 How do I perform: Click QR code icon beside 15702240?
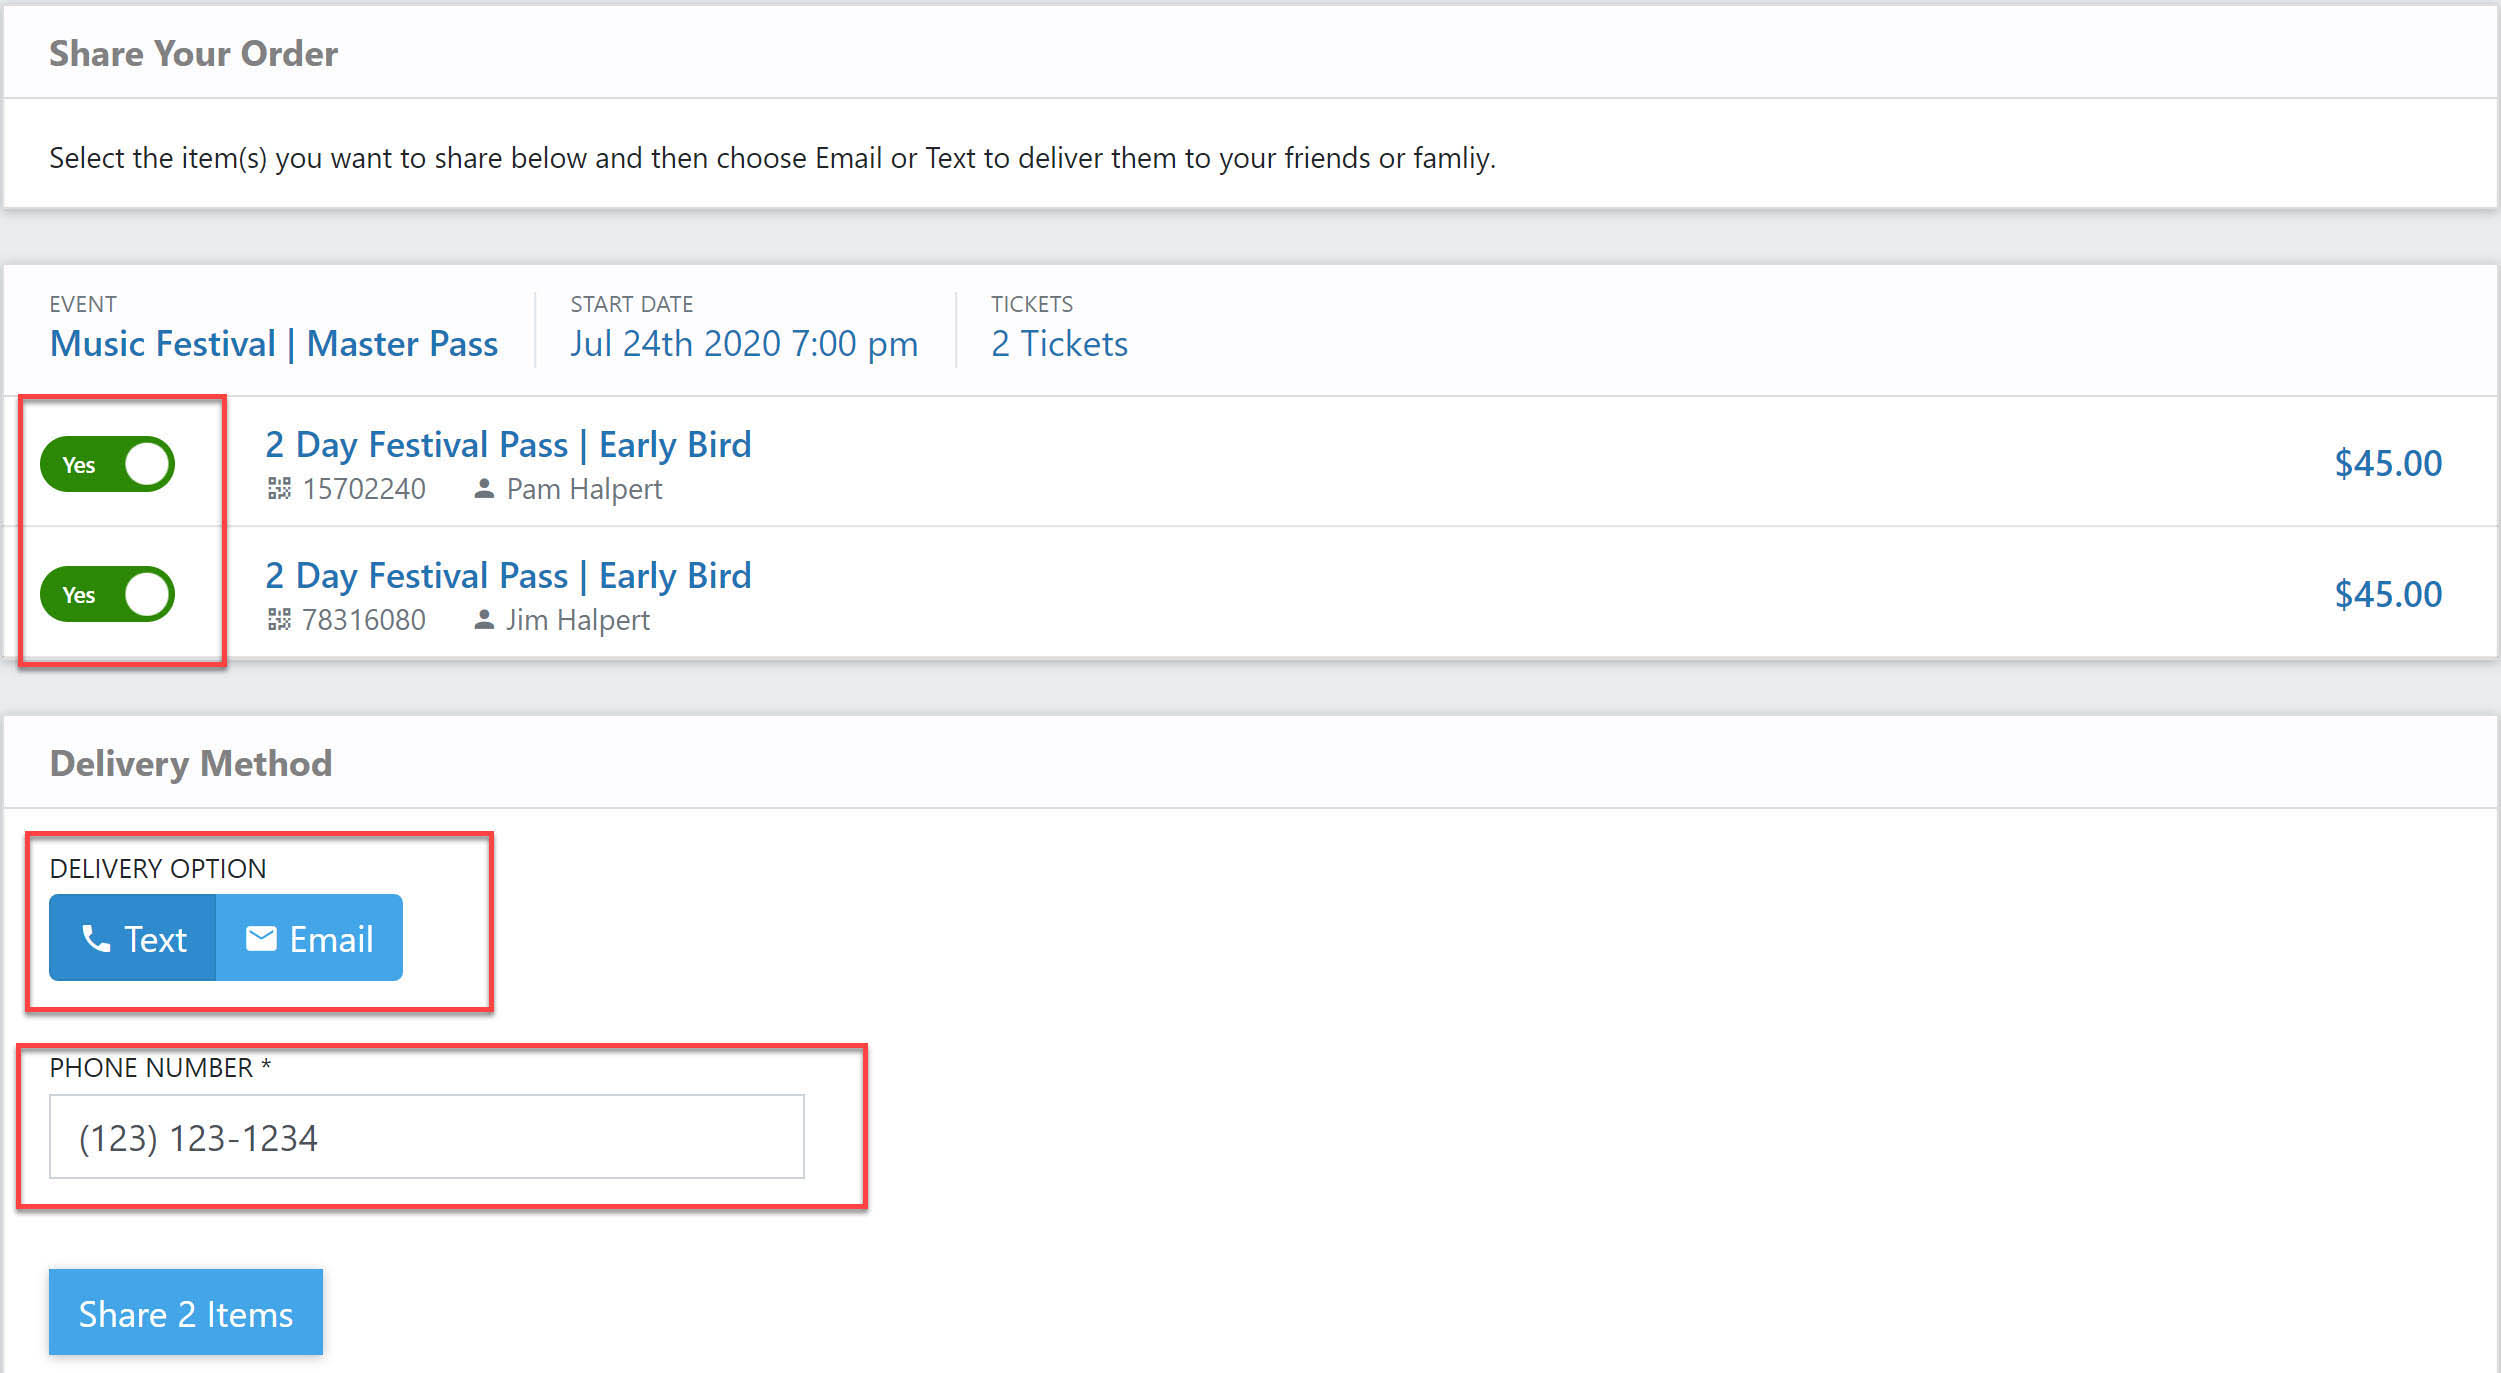point(279,489)
